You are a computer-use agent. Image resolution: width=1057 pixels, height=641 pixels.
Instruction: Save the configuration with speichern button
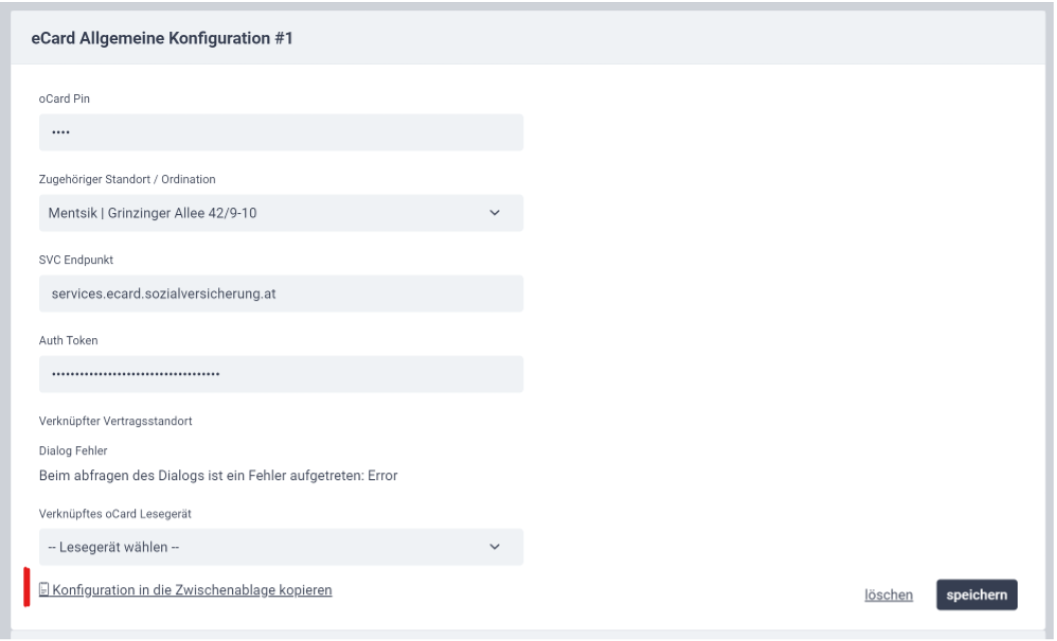[x=977, y=594]
